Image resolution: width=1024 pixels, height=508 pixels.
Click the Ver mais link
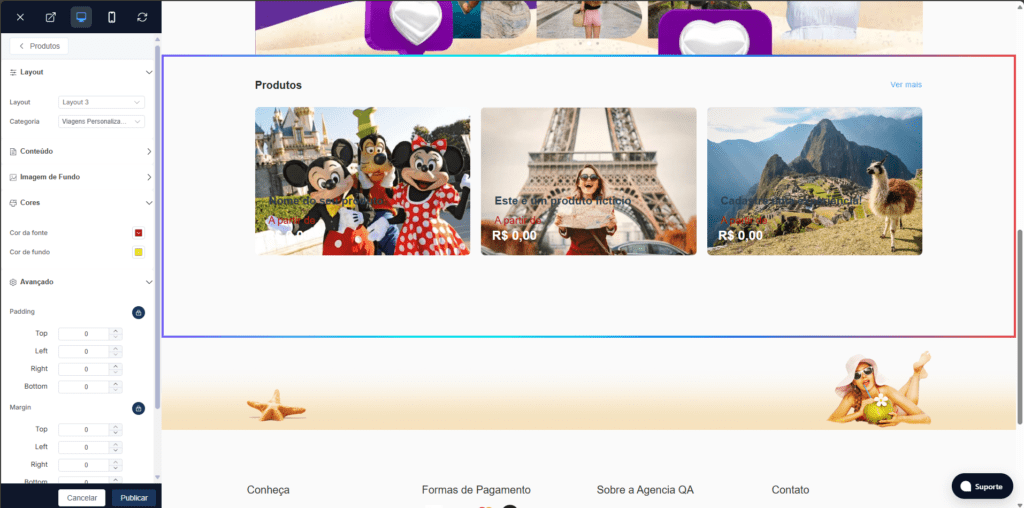pyautogui.click(x=906, y=85)
